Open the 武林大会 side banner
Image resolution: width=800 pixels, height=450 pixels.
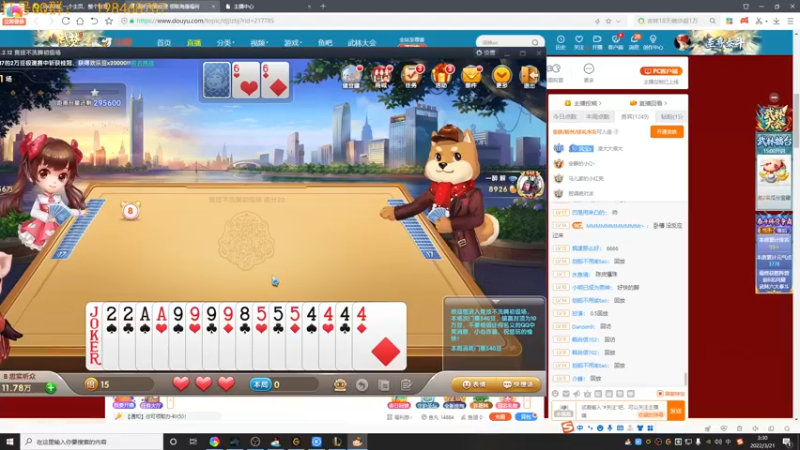coord(774,119)
